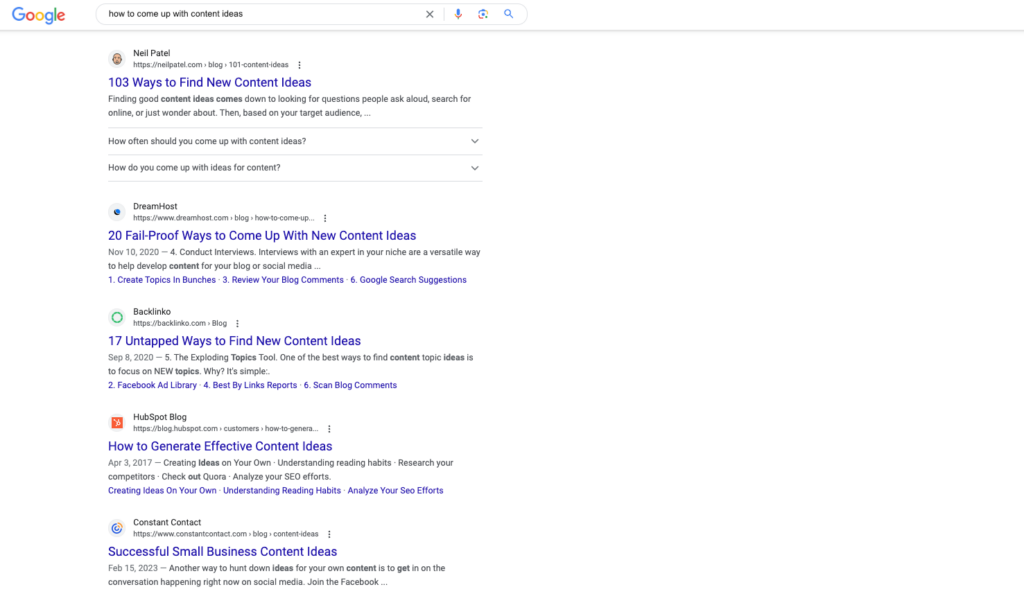Viewport: 1024px width, 596px height.
Task: Click the 'Backlinko' site name
Action: coord(152,312)
